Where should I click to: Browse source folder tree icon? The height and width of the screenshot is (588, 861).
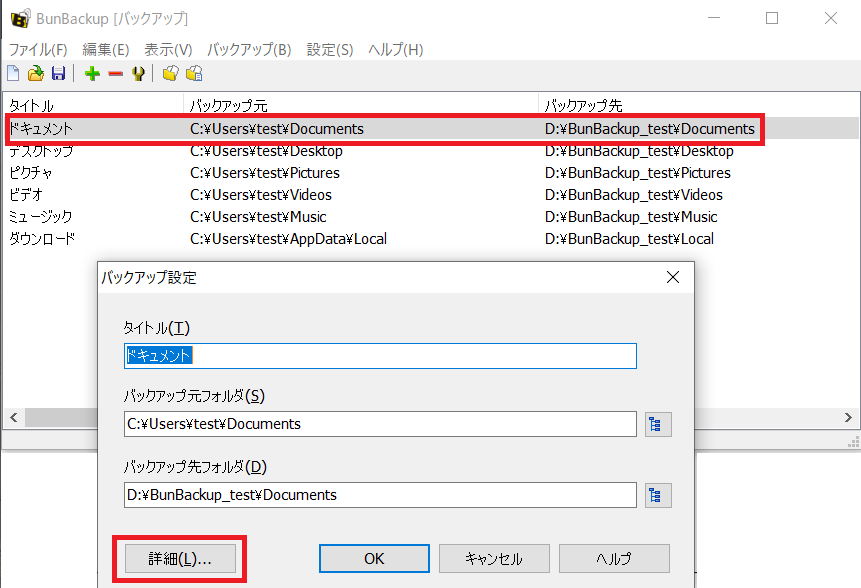(657, 424)
